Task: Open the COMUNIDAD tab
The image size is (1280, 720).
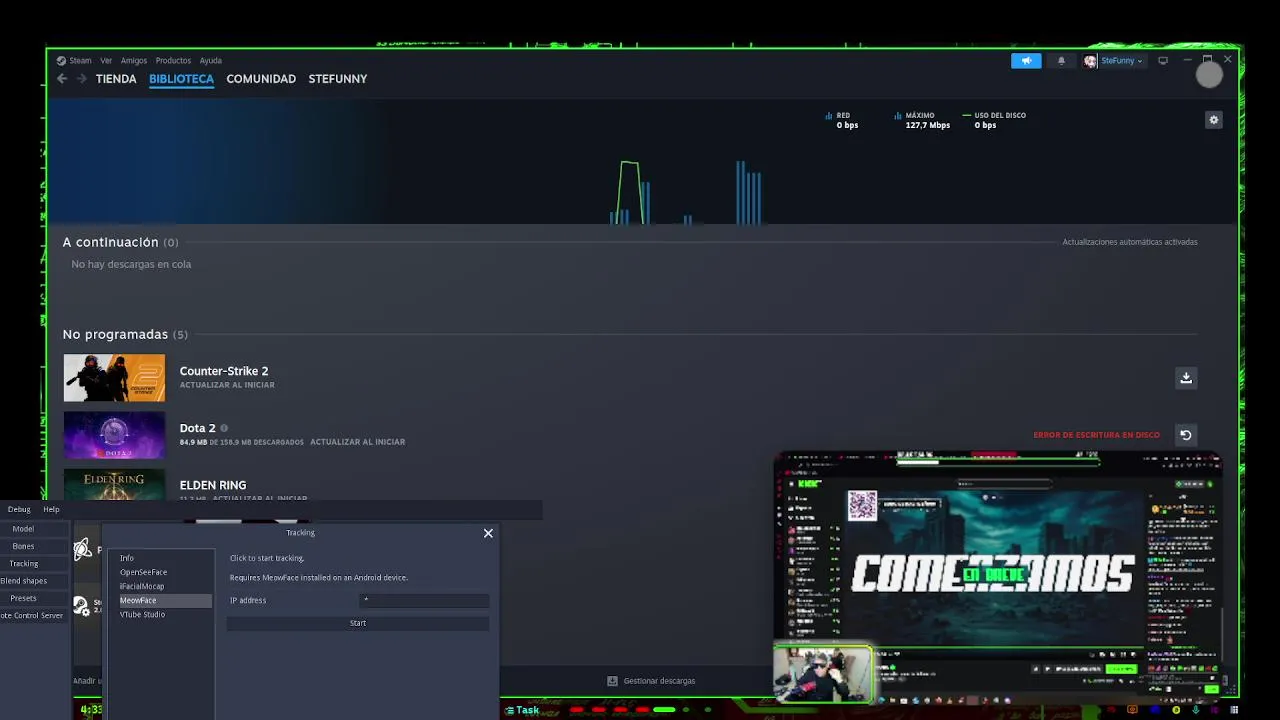Action: tap(261, 79)
